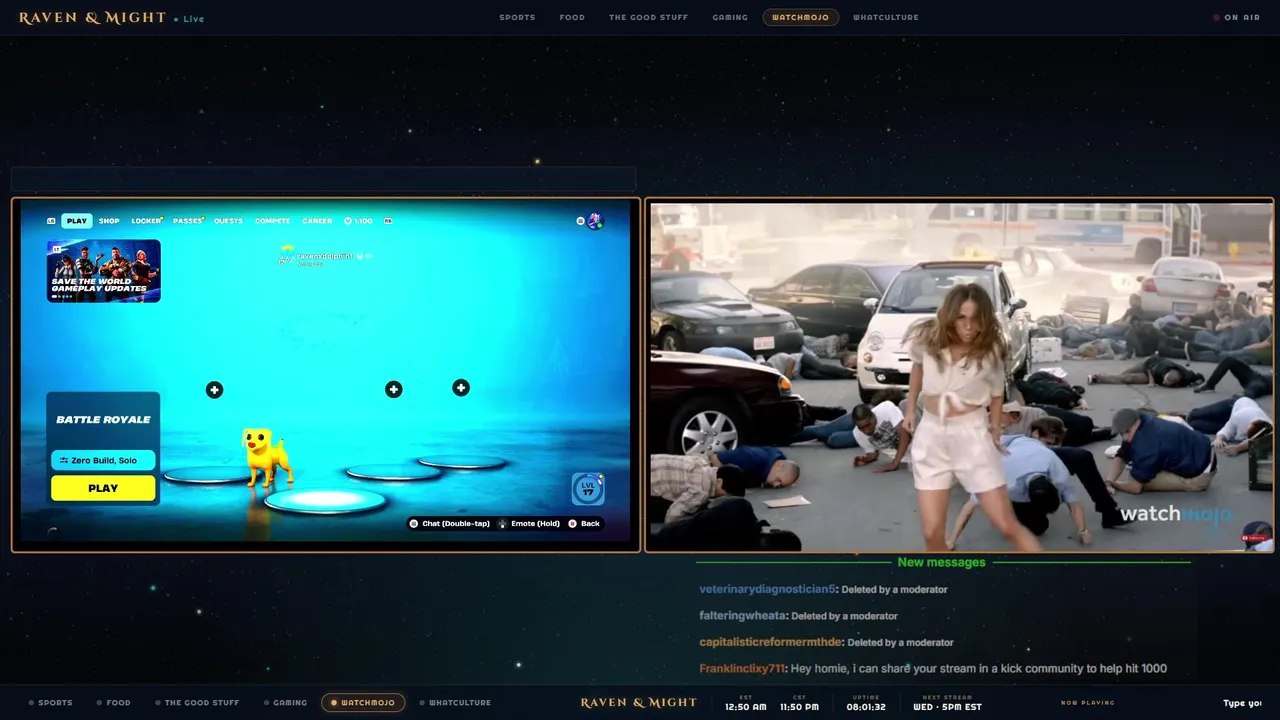Click the 08:01:32 uptime counter
The image size is (1280, 720).
coord(866,704)
